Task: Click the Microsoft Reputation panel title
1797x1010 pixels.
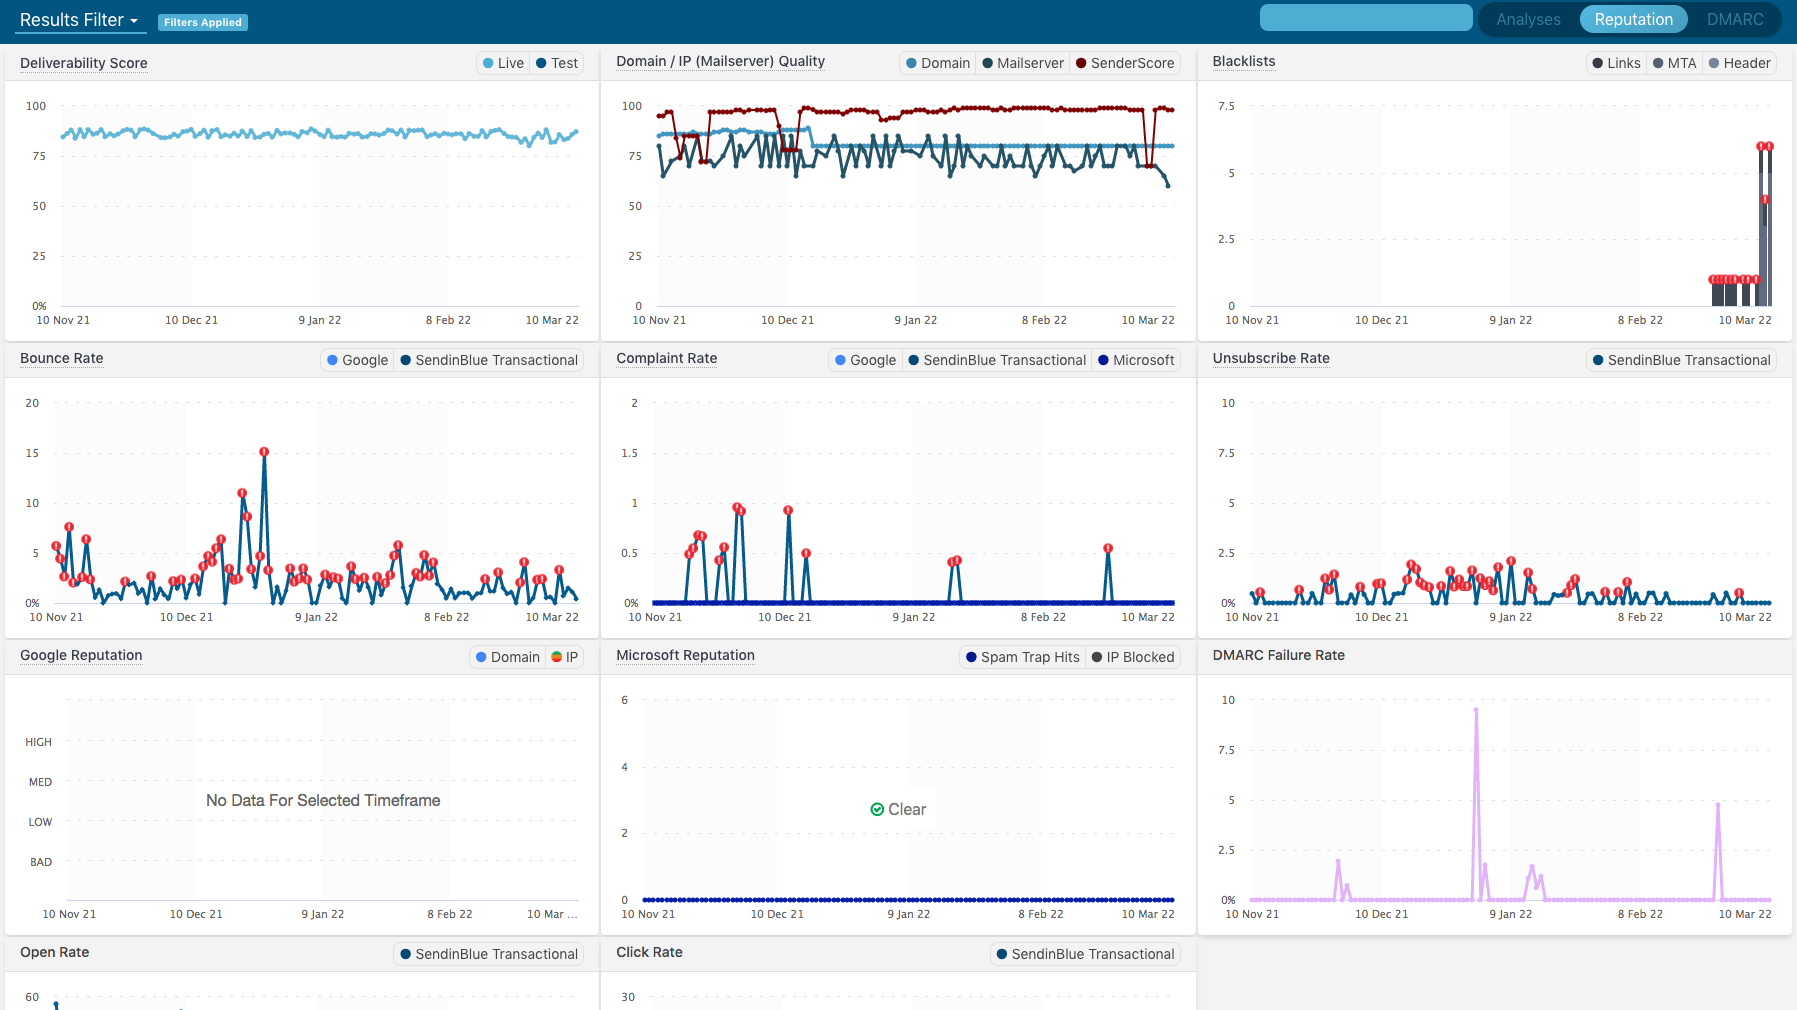Action: pyautogui.click(x=685, y=655)
